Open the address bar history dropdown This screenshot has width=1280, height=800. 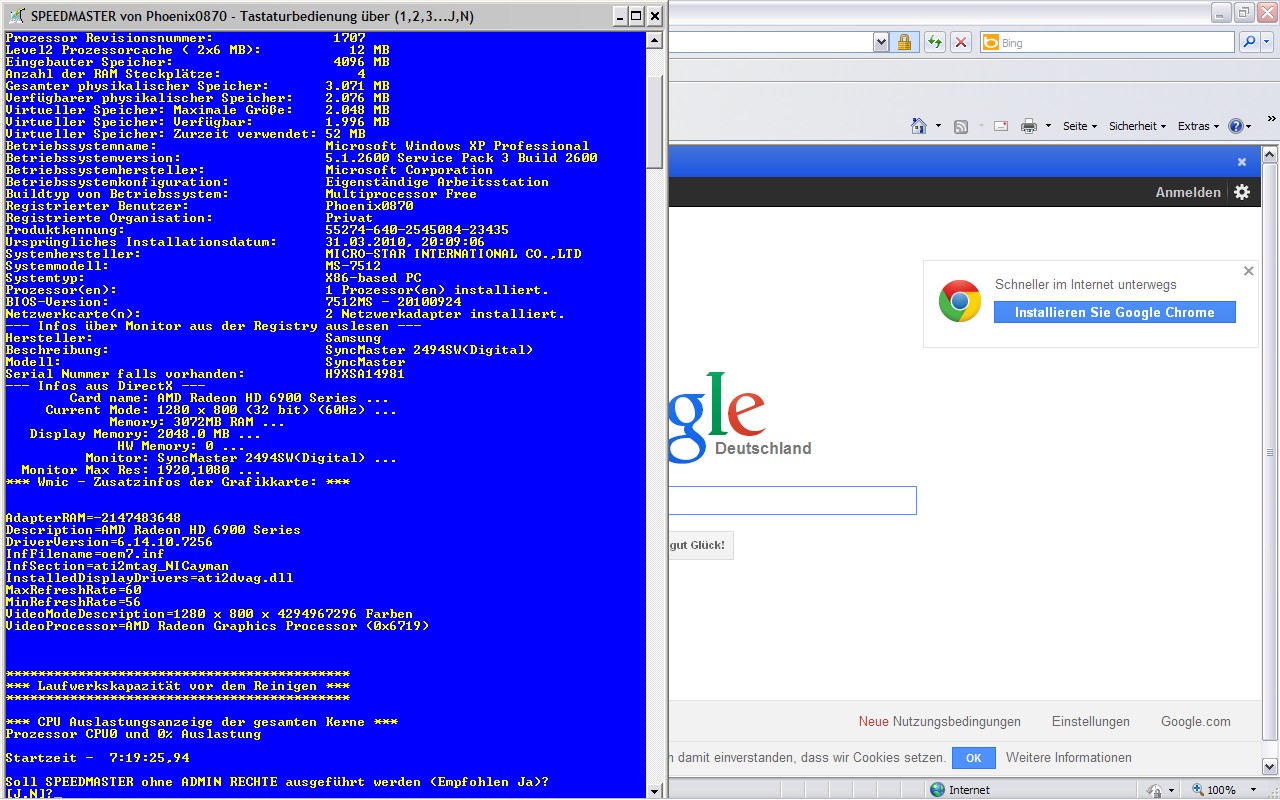(881, 42)
